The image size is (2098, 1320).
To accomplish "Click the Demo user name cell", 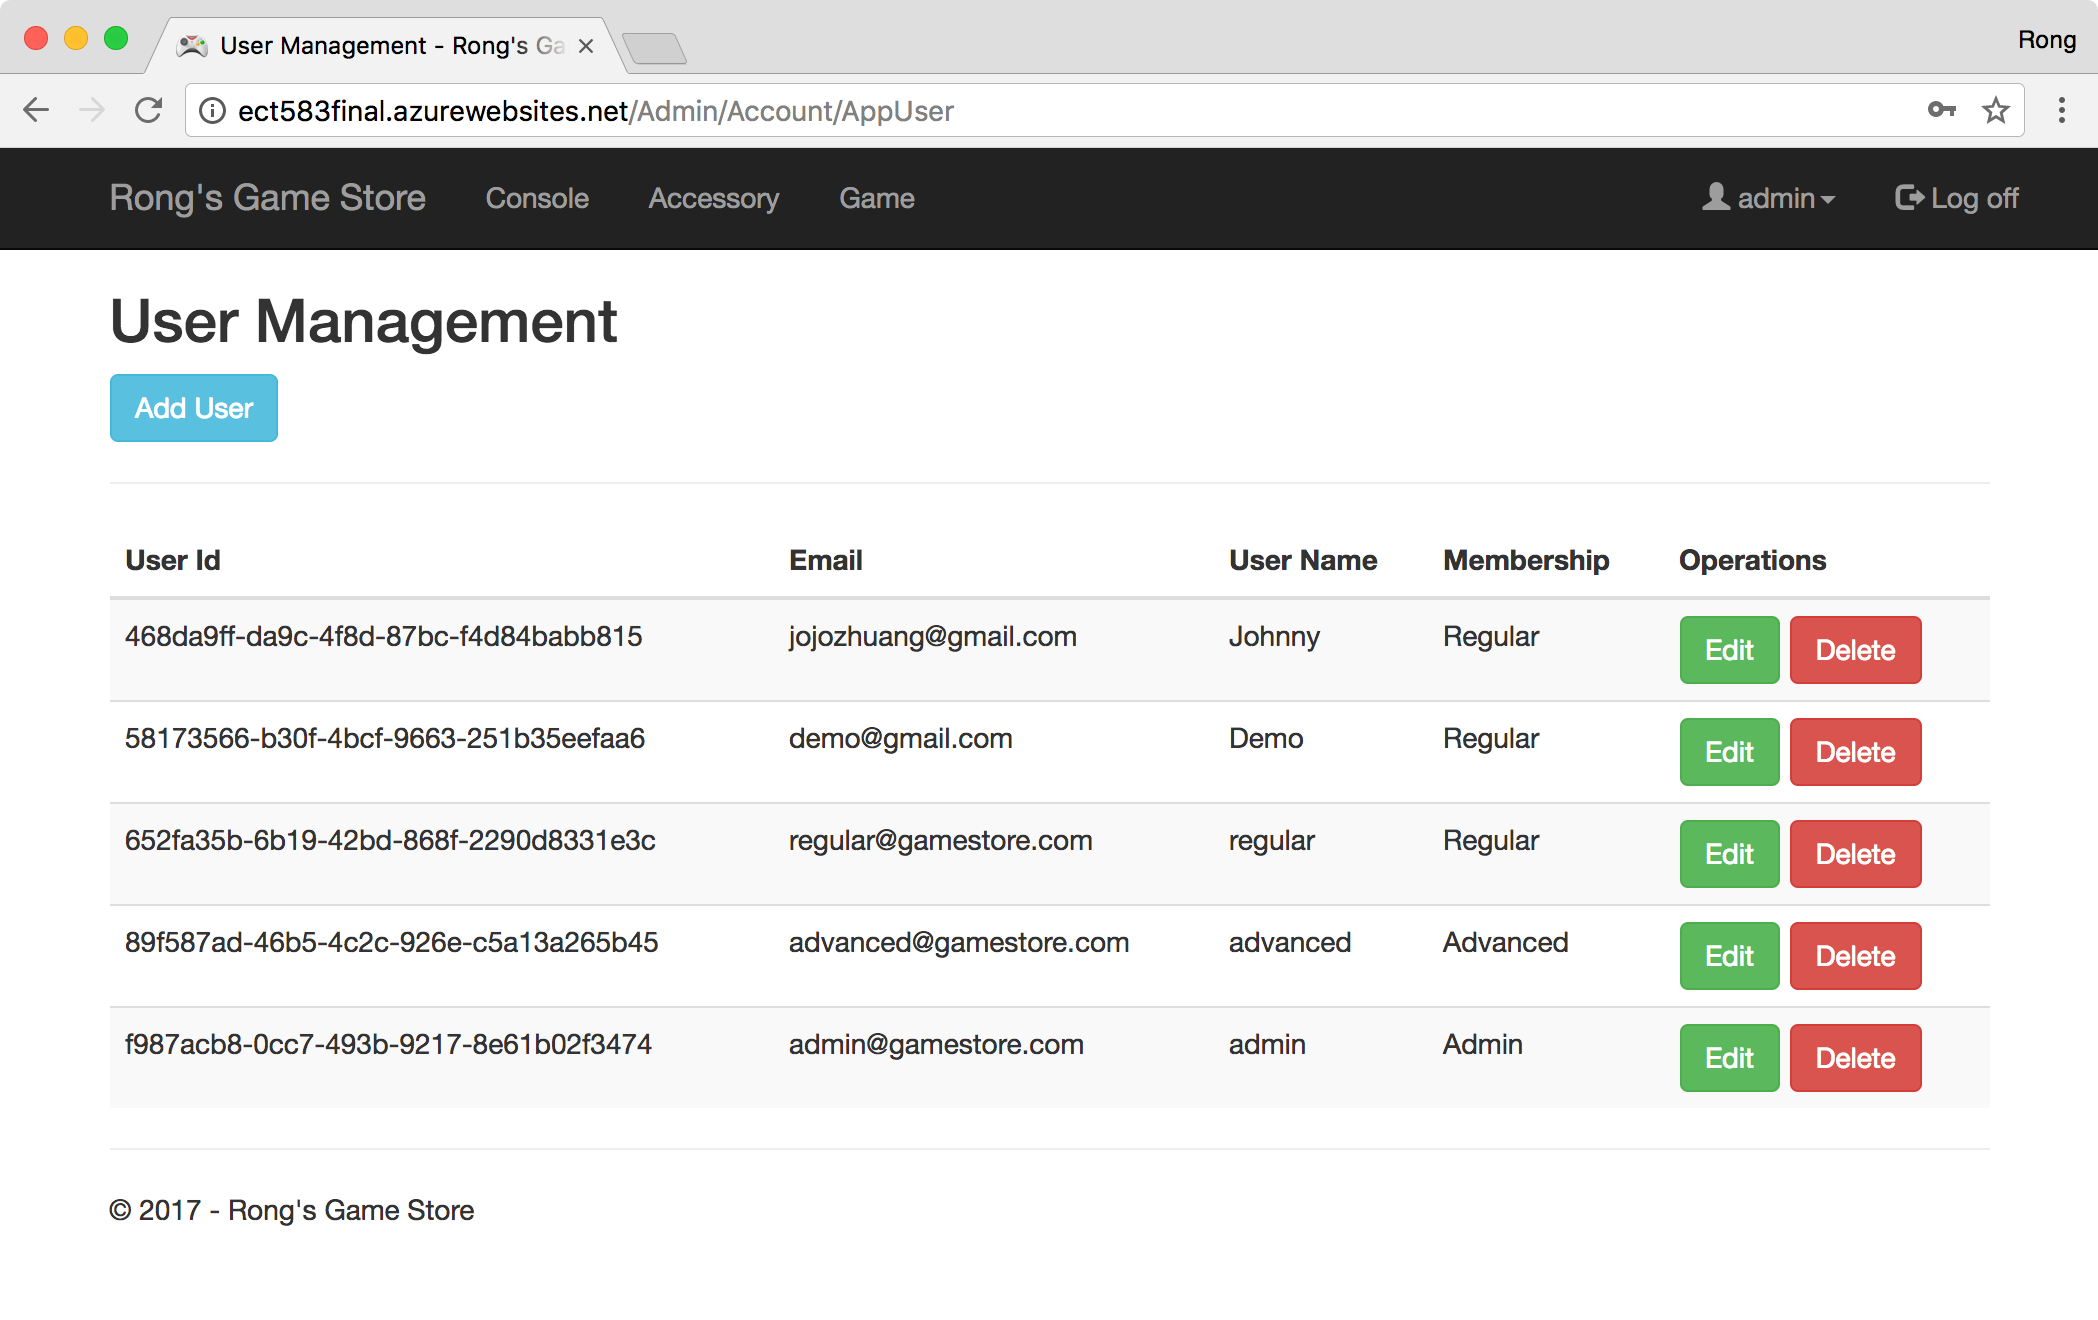I will point(1266,739).
